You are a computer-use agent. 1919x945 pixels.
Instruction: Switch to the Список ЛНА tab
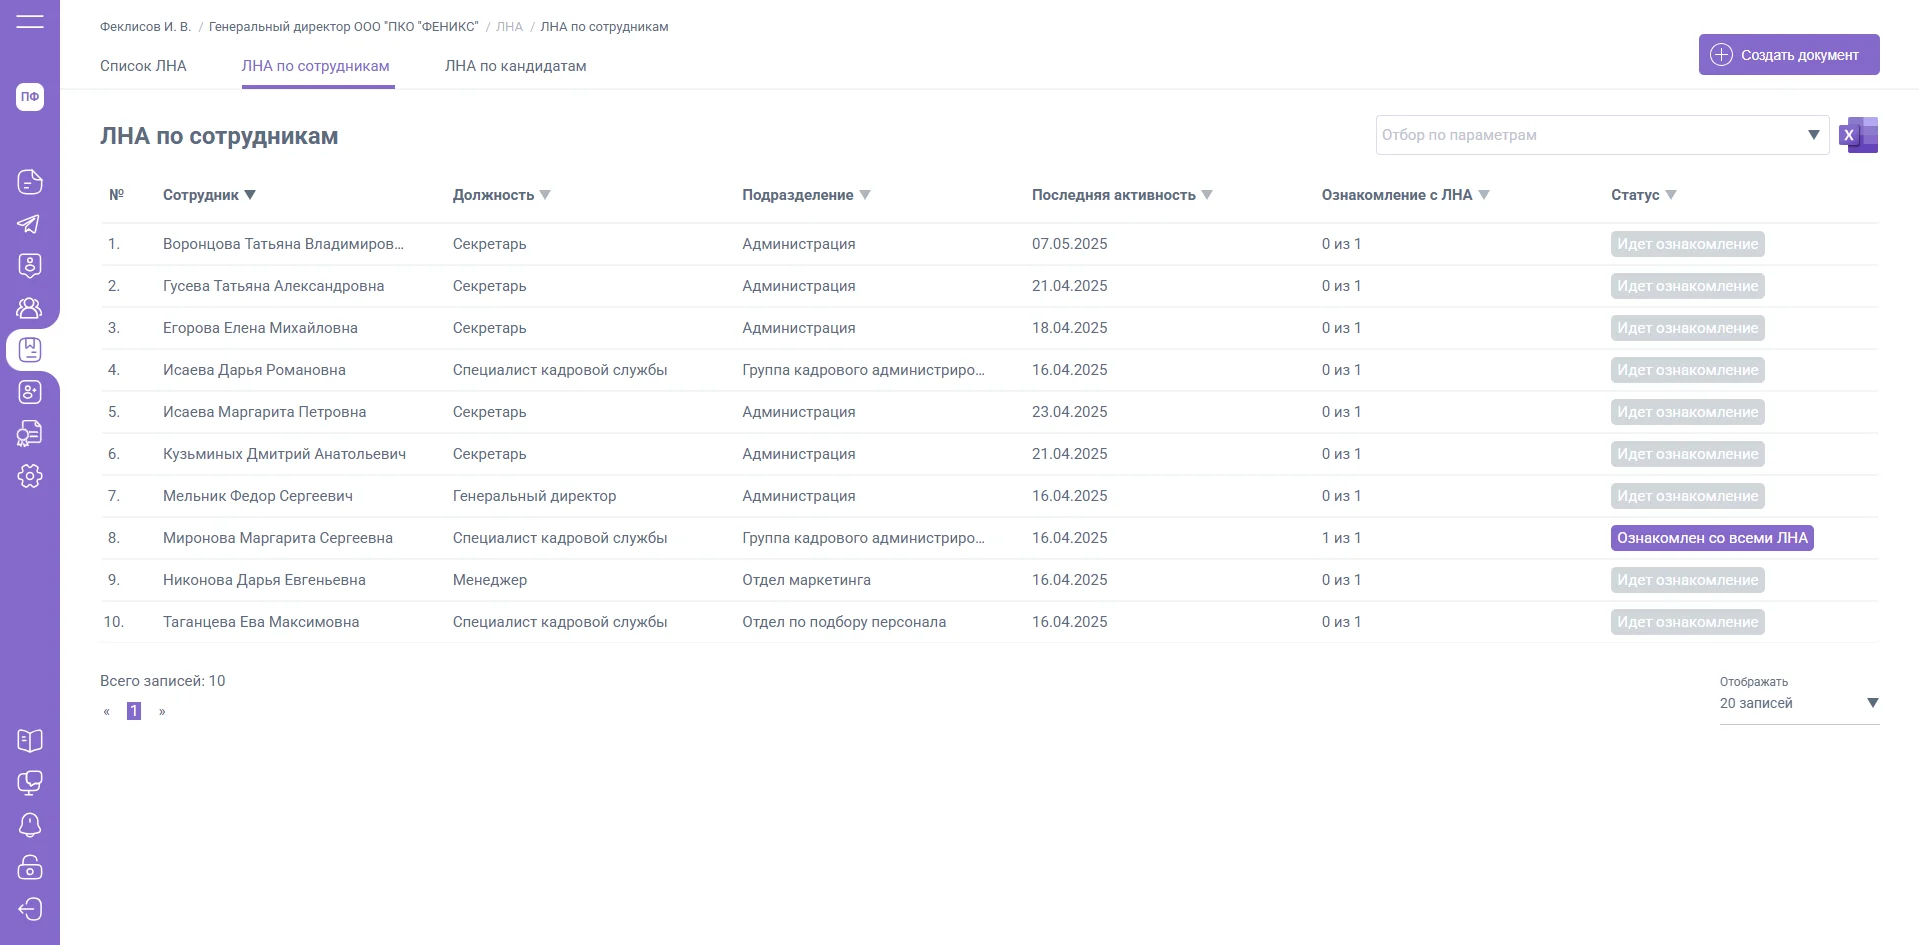point(143,66)
